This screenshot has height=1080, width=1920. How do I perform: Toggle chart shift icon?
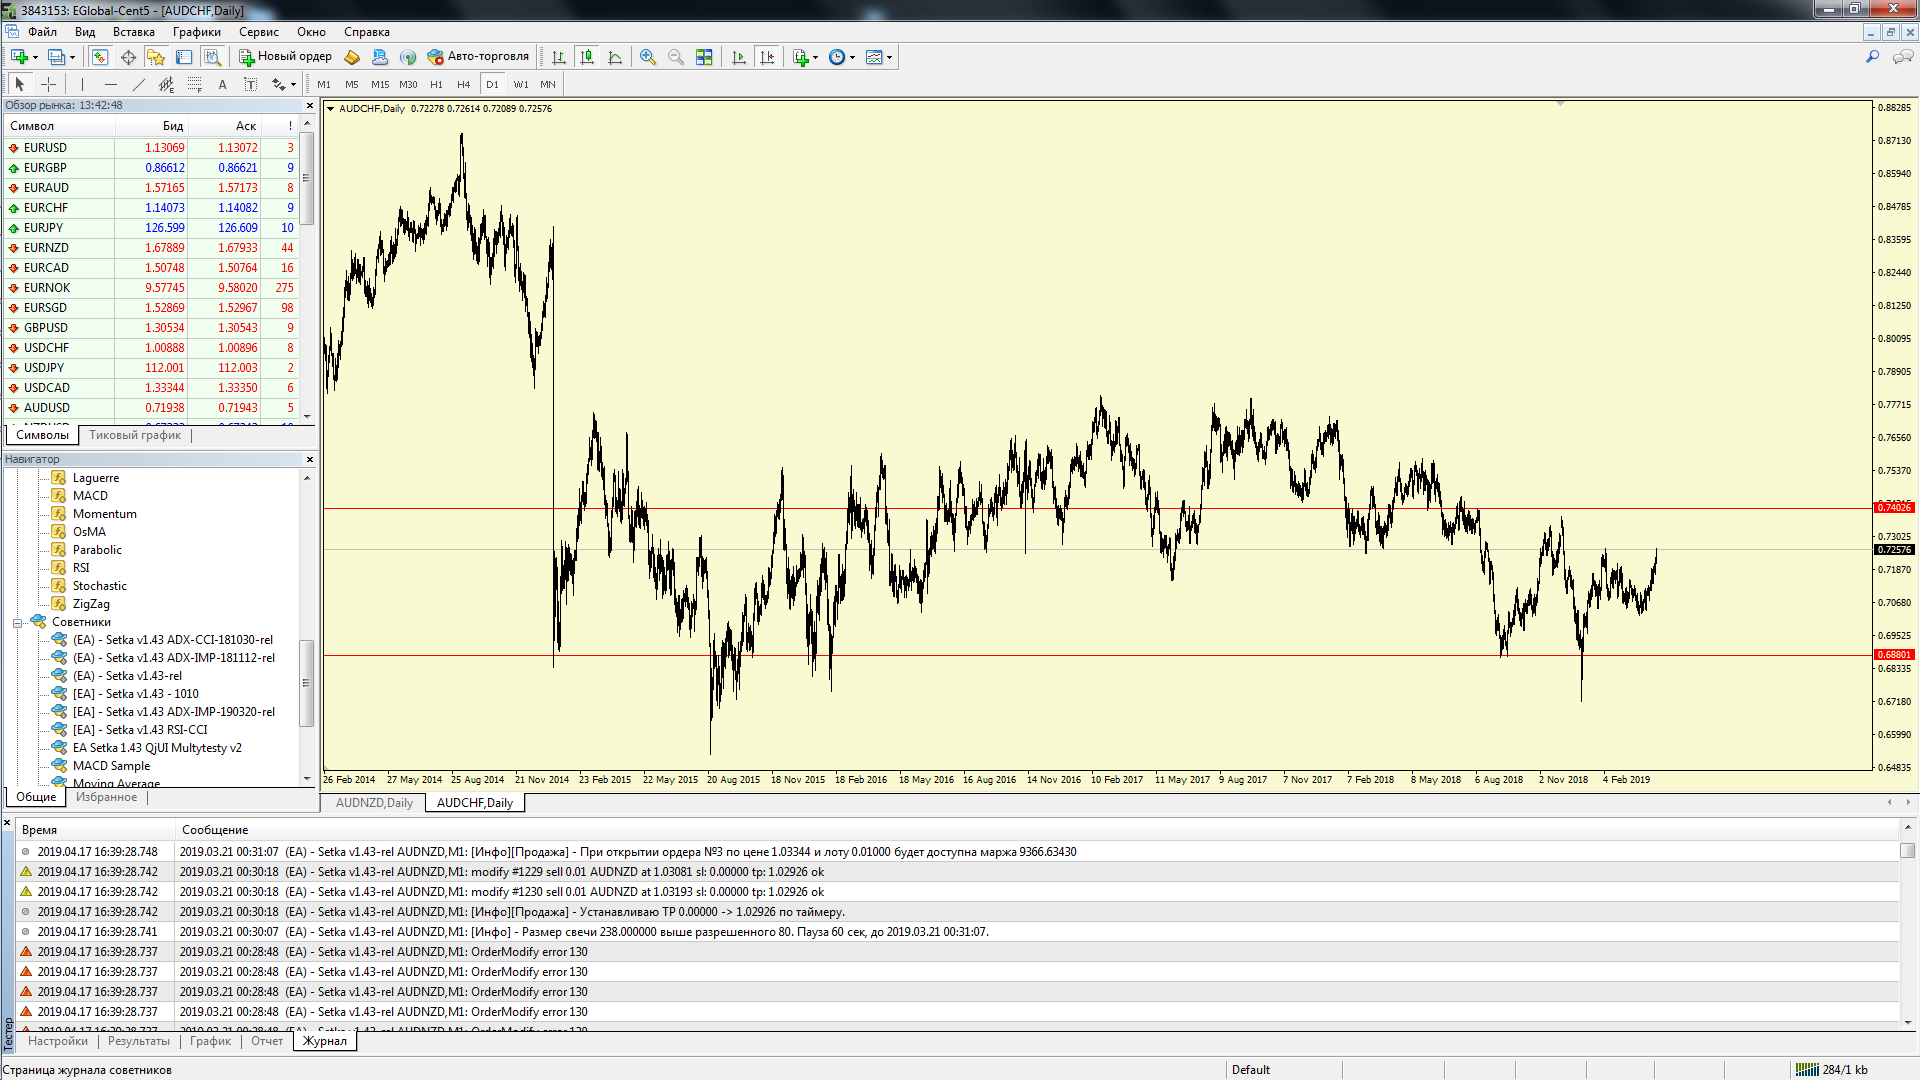click(767, 57)
